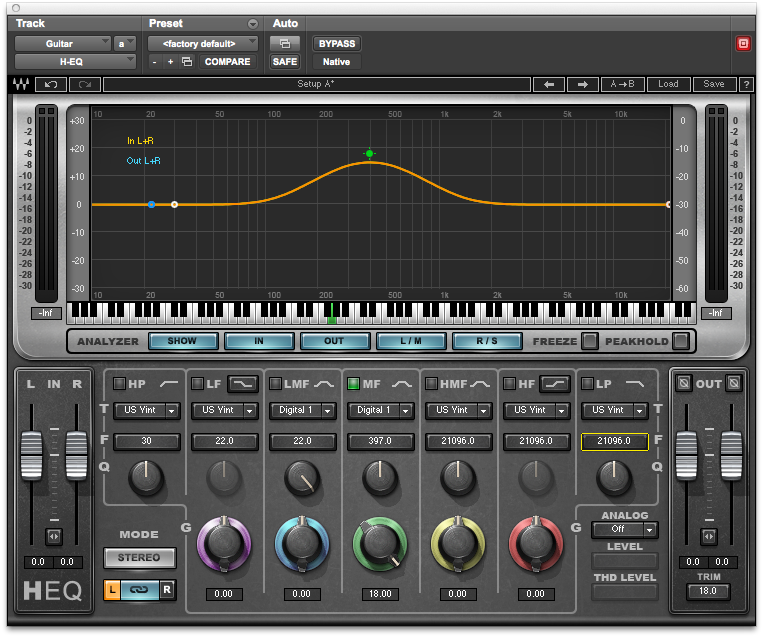Select HF high shelf filter shape
The height and width of the screenshot is (637, 763).
pyautogui.click(x=555, y=384)
